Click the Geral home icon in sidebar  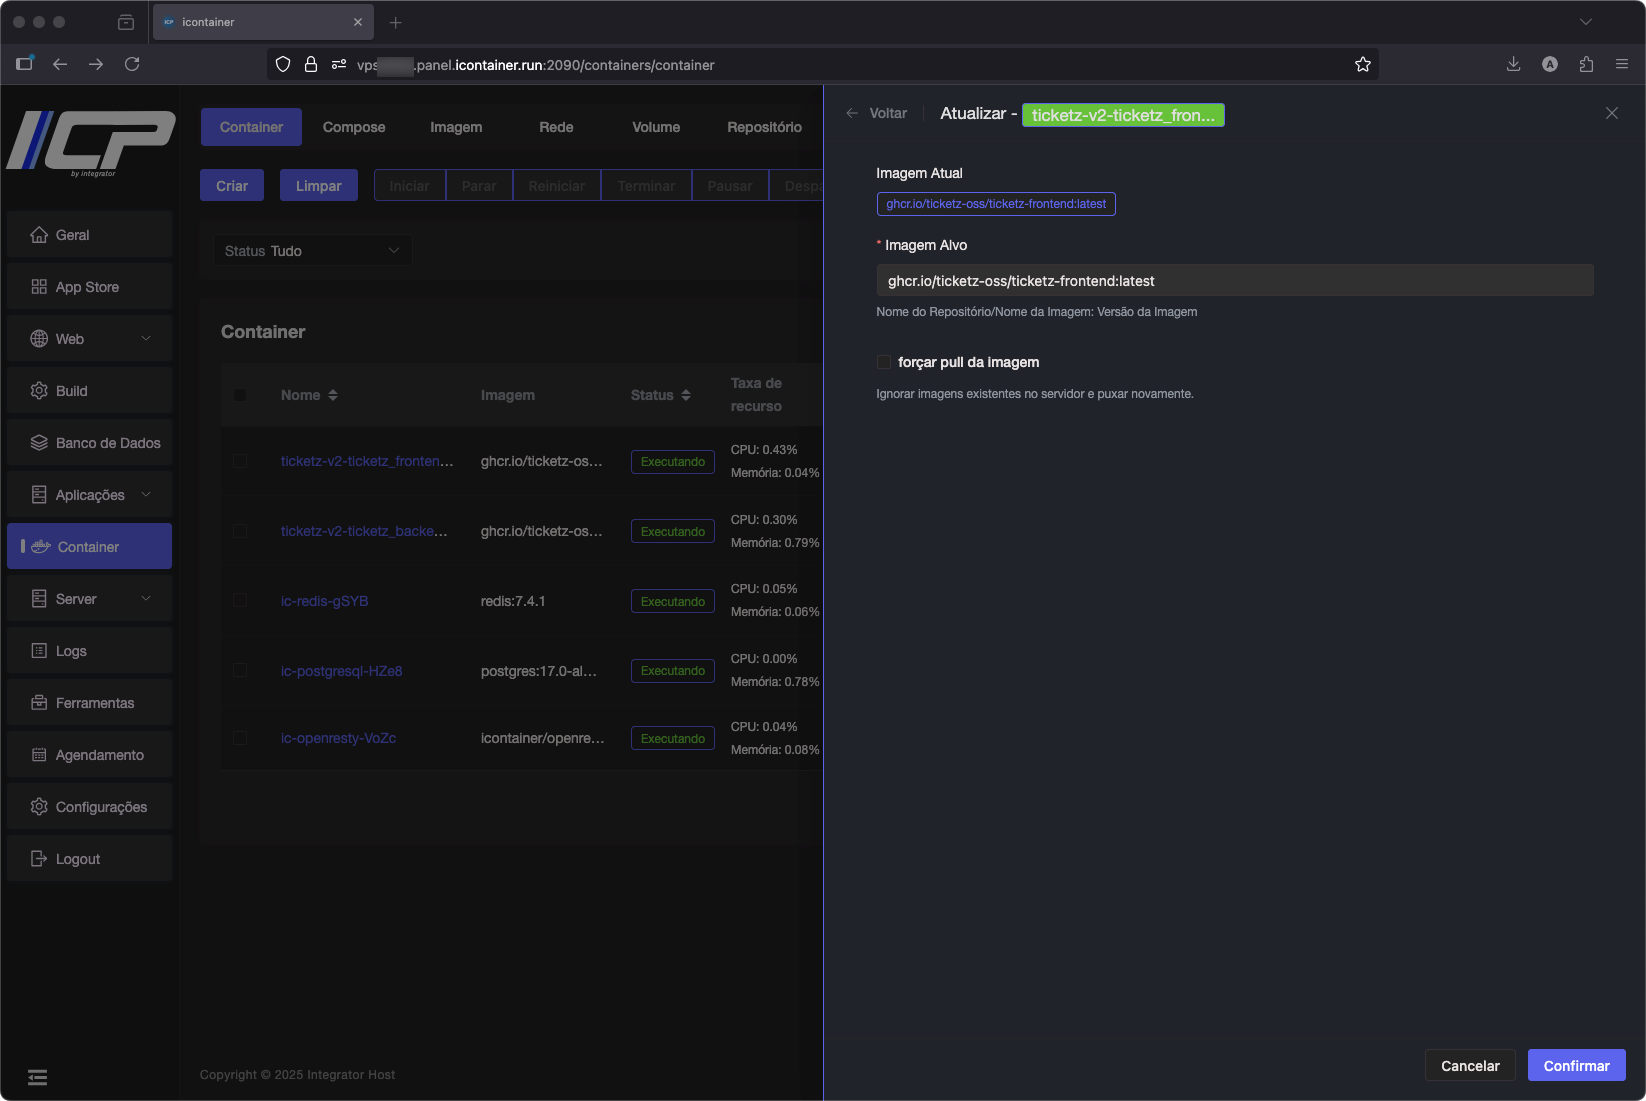tap(39, 235)
